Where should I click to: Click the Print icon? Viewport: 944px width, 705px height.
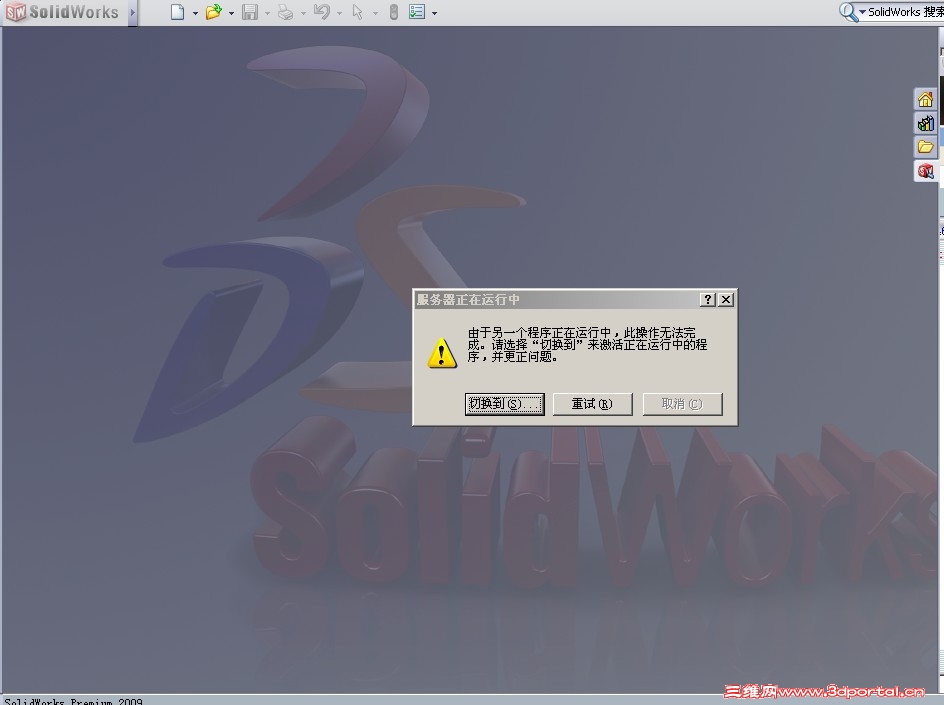click(285, 12)
